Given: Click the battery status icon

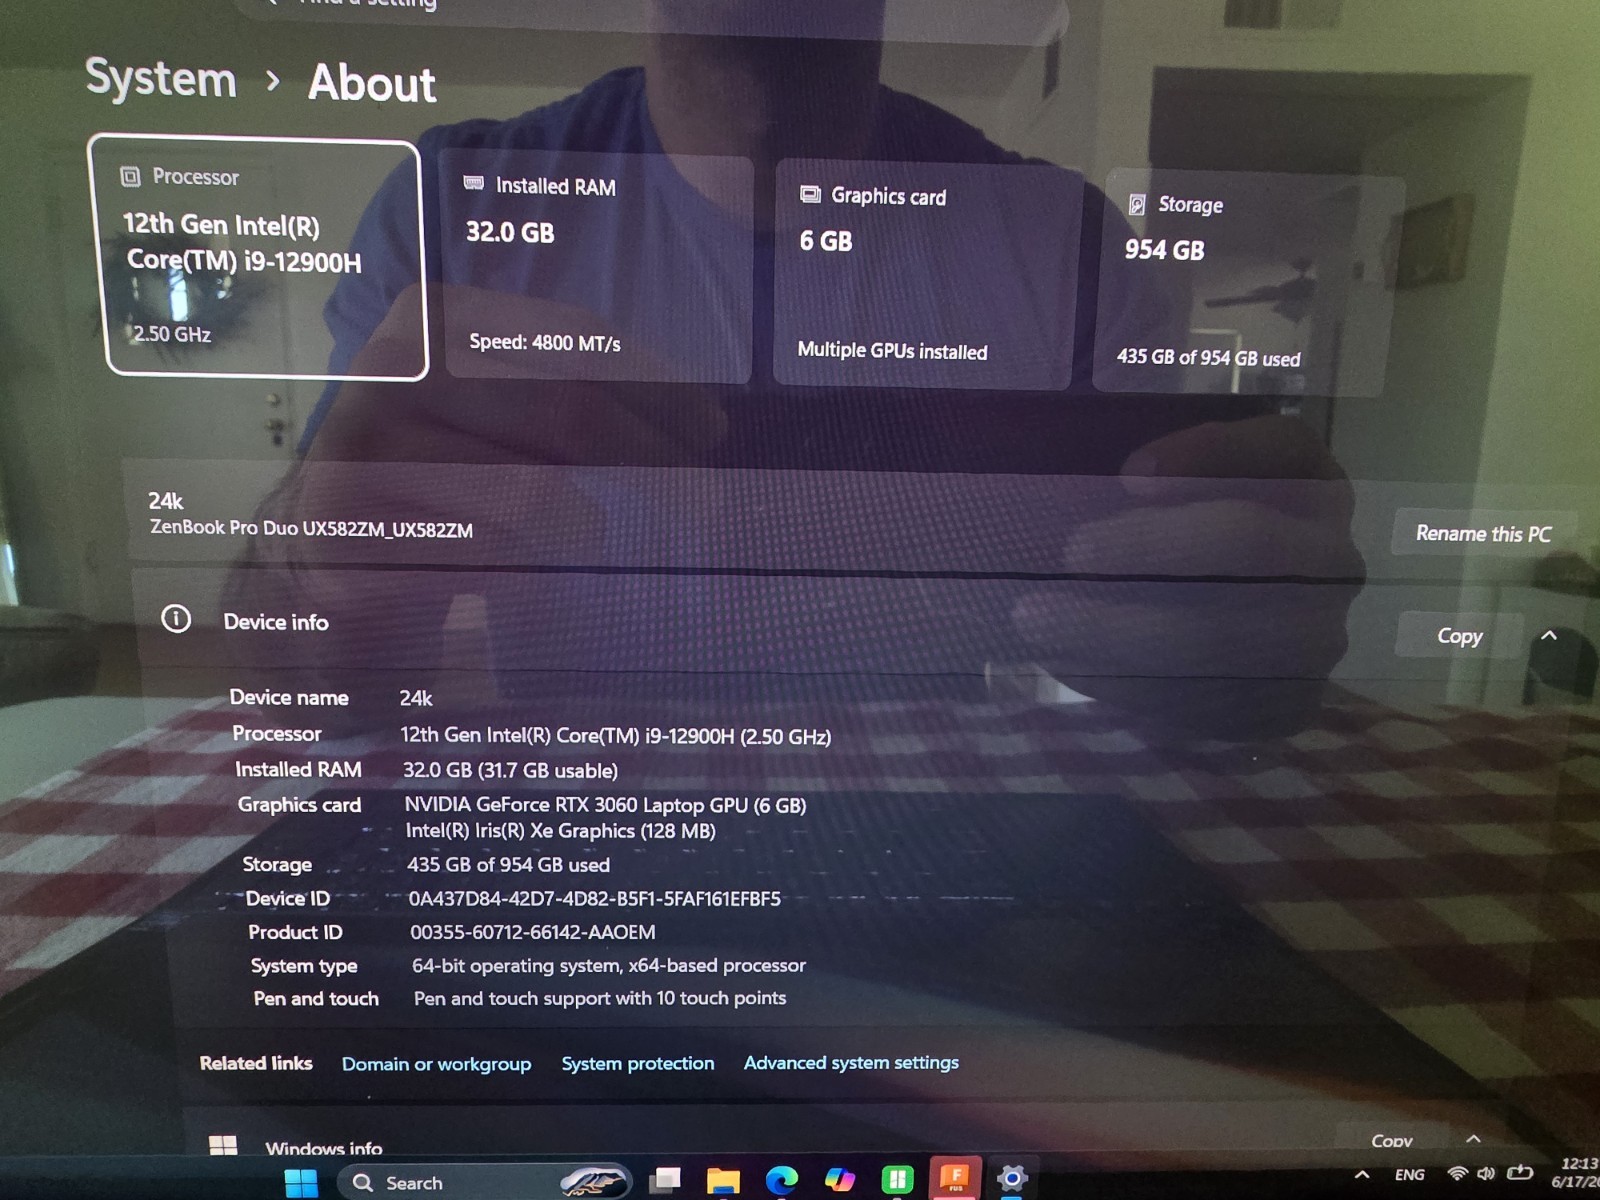Looking at the screenshot, I should tap(1520, 1172).
